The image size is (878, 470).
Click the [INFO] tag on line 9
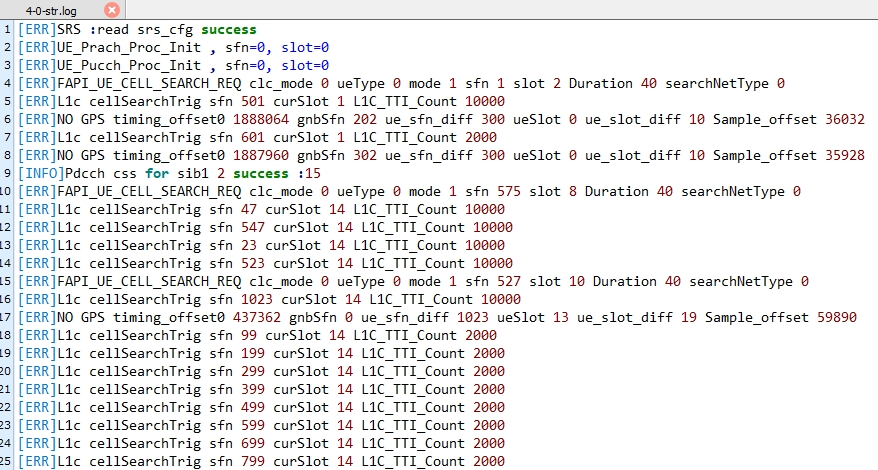41,174
